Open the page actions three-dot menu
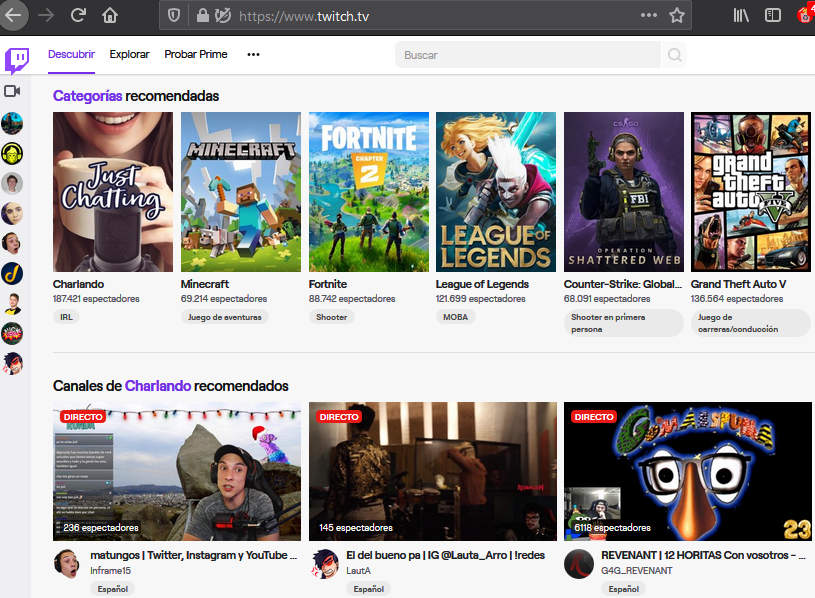The width and height of the screenshot is (815, 598). click(649, 16)
